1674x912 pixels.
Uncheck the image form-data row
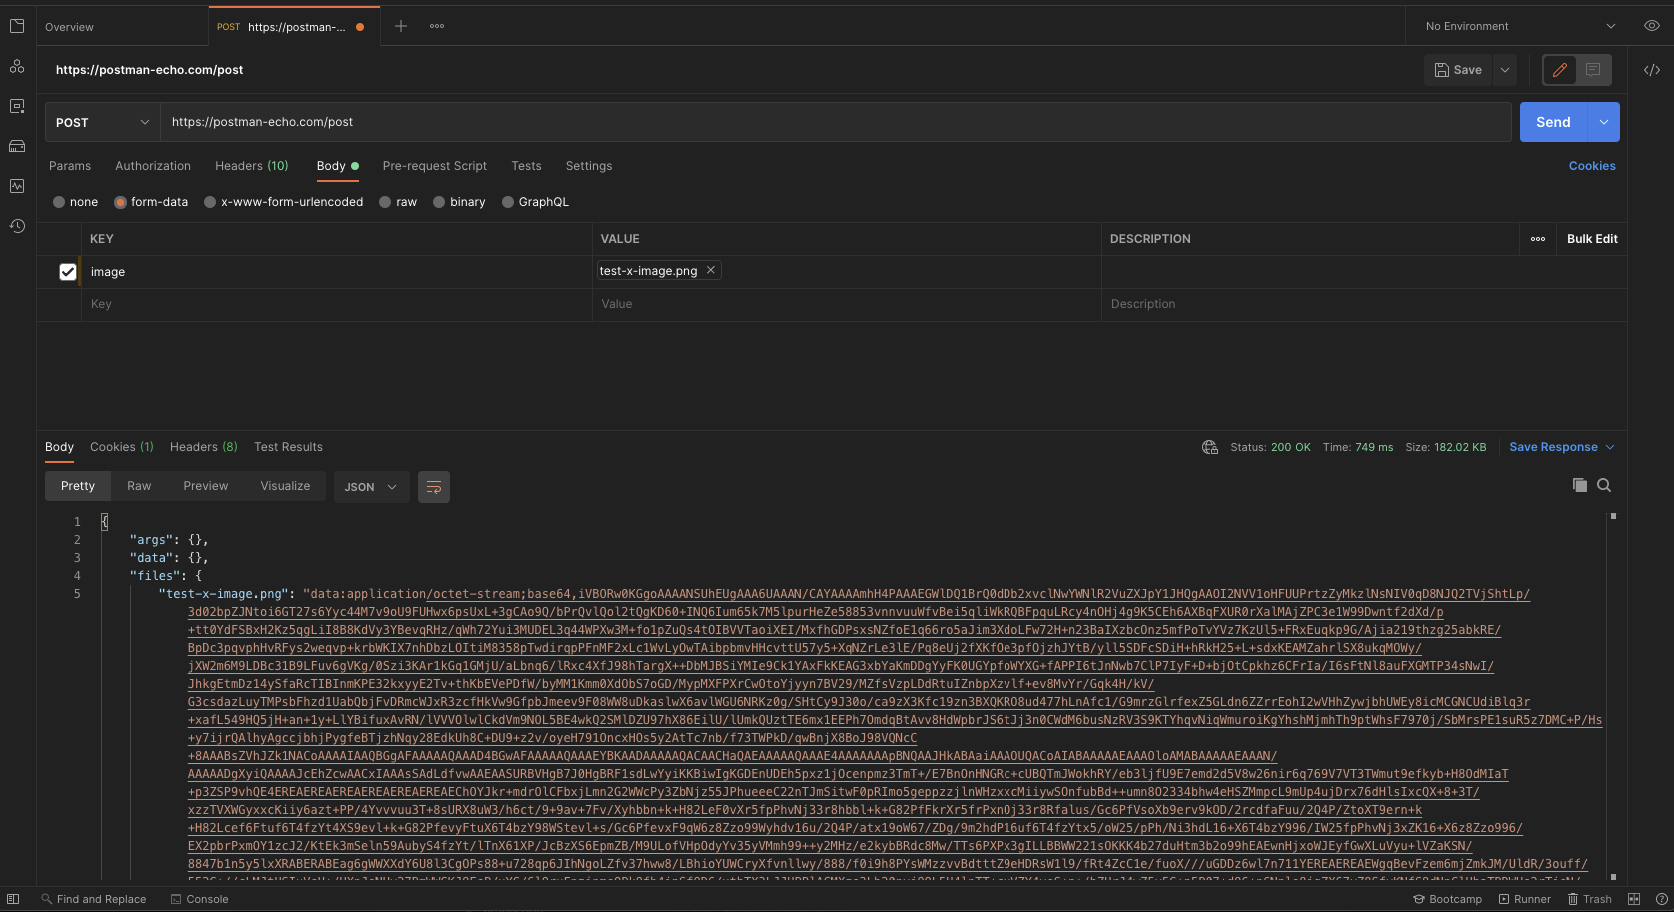(x=67, y=271)
